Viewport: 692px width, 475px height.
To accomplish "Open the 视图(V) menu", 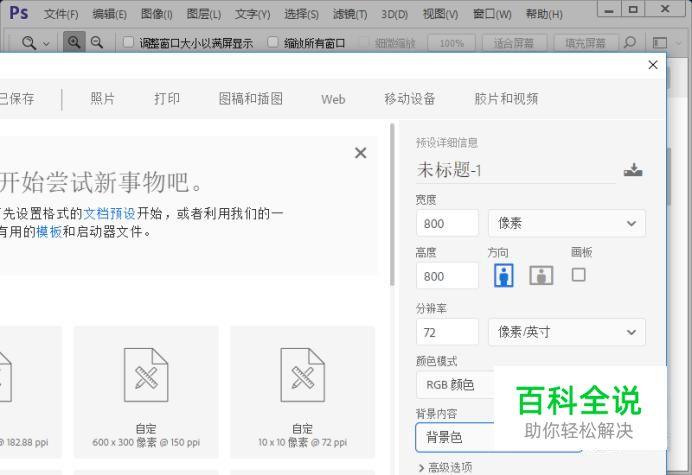I will coord(440,14).
